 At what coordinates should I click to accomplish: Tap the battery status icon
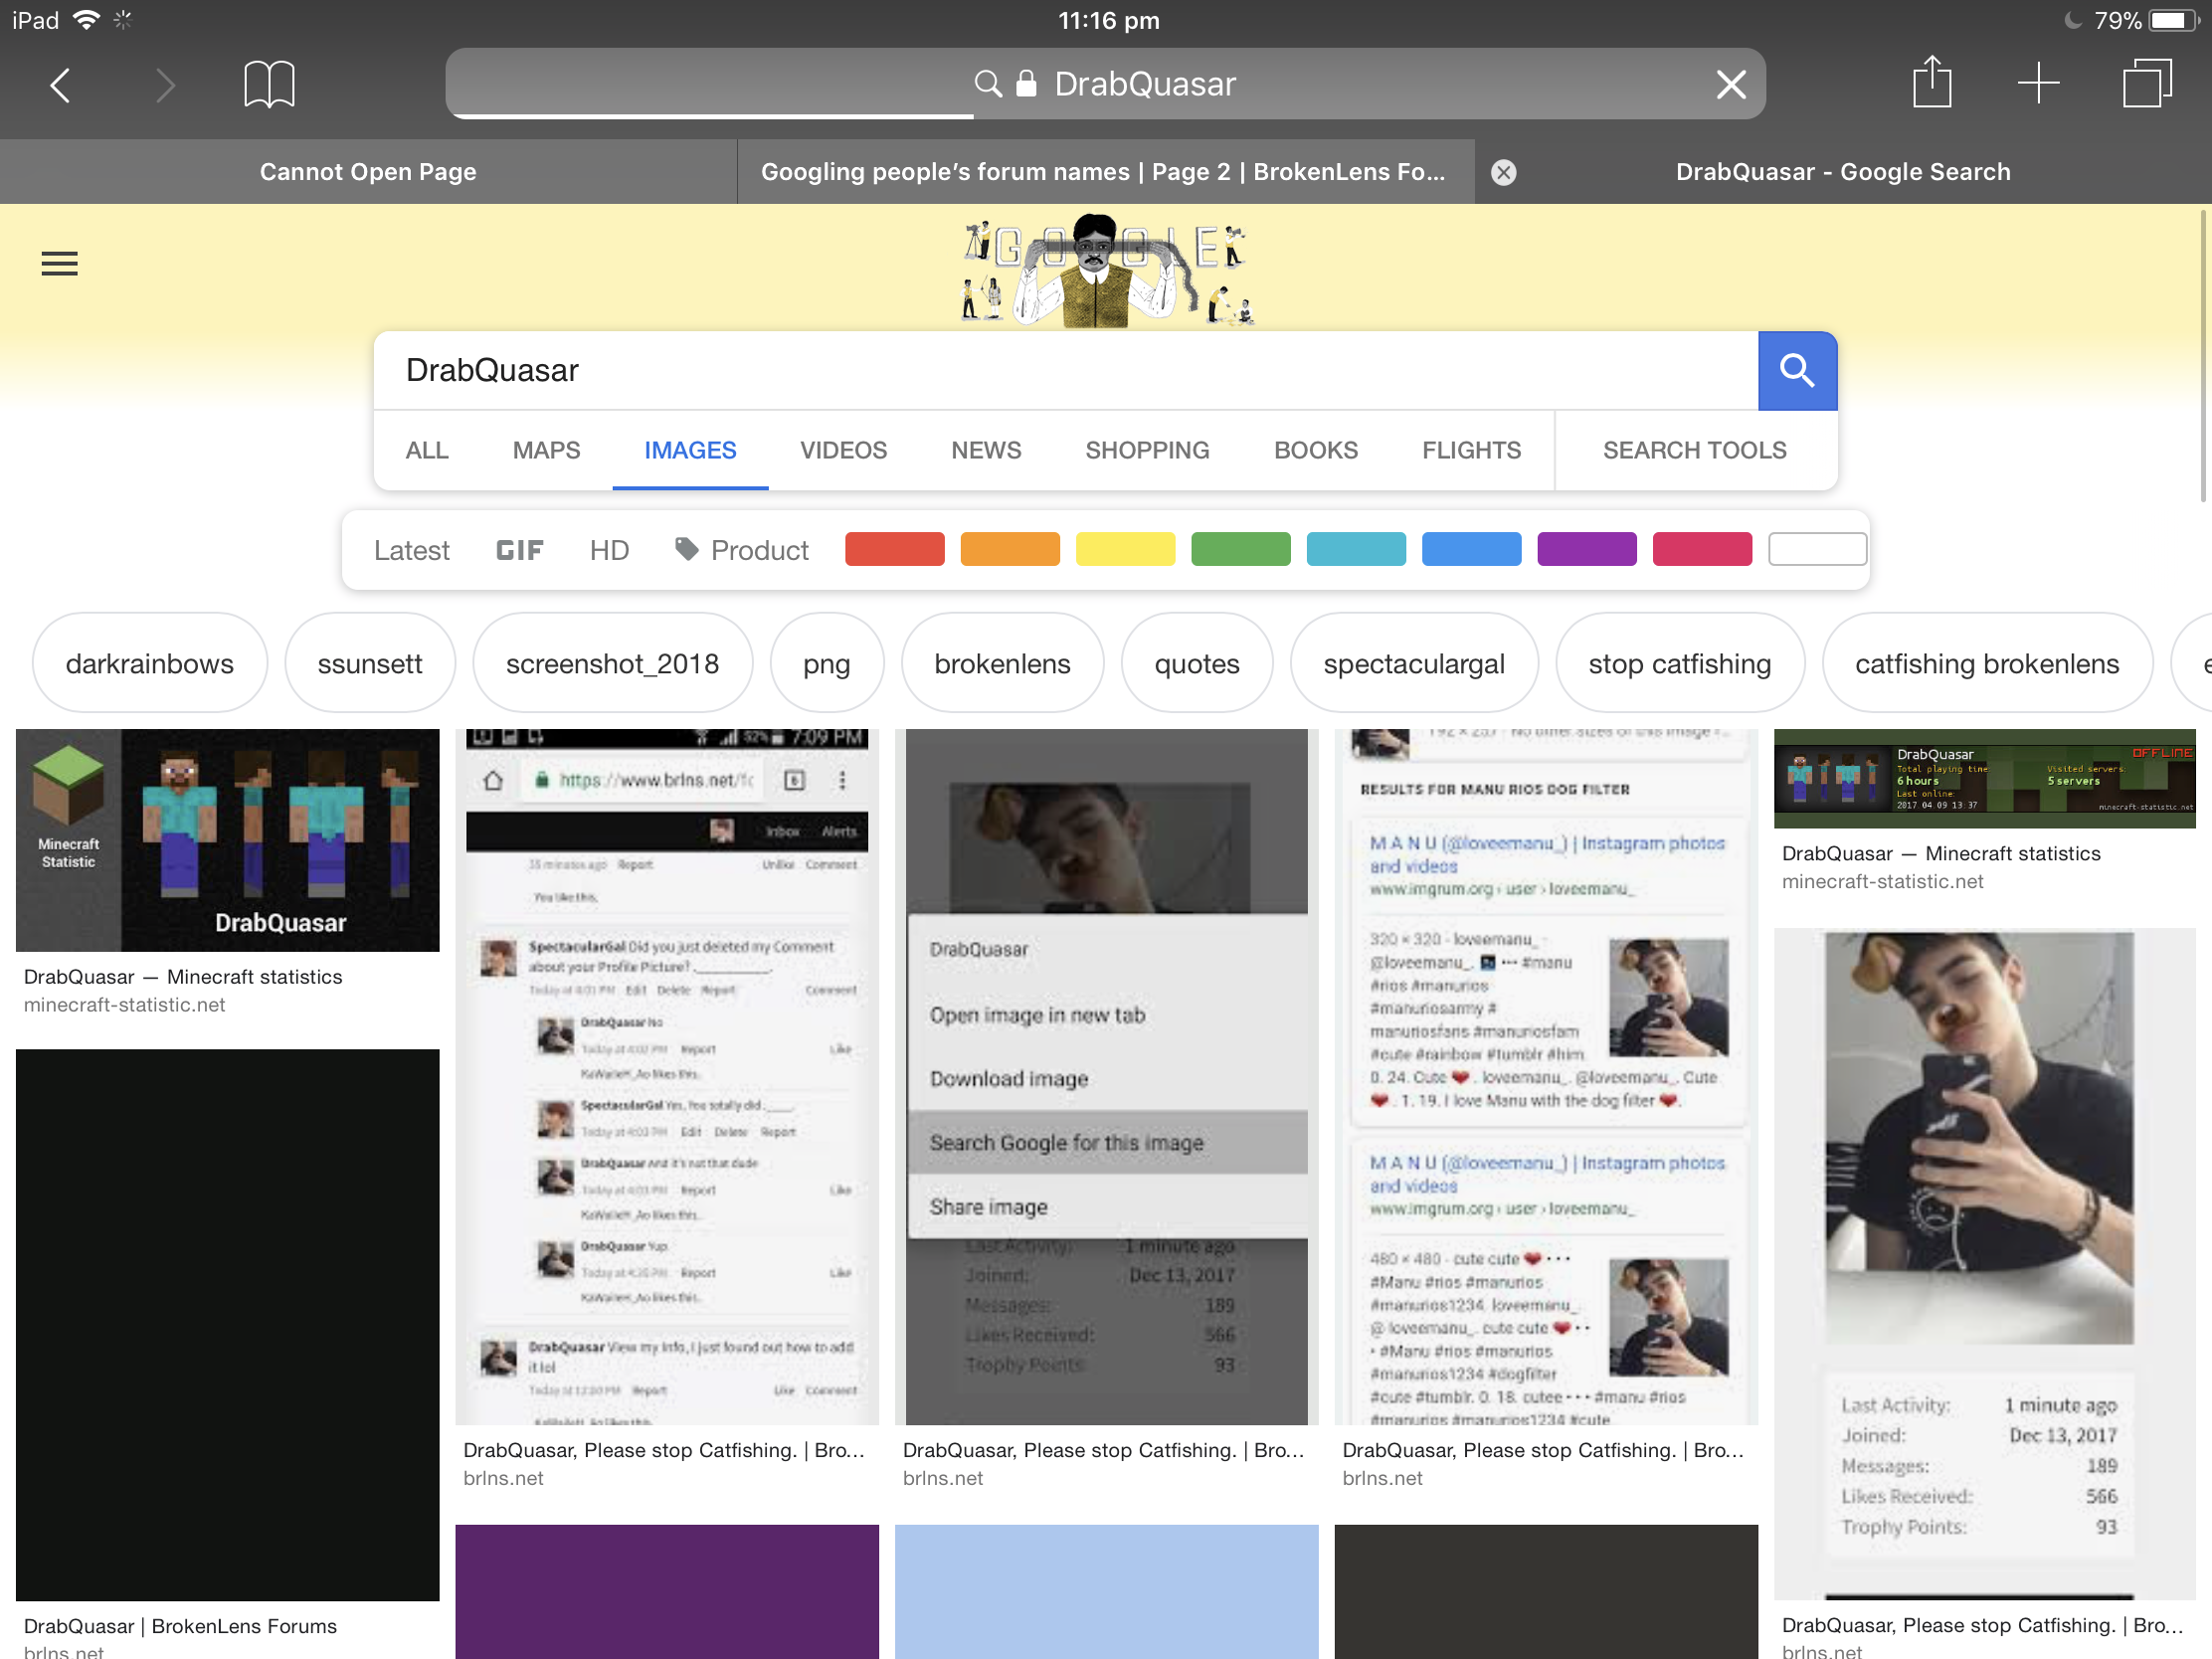tap(2173, 20)
